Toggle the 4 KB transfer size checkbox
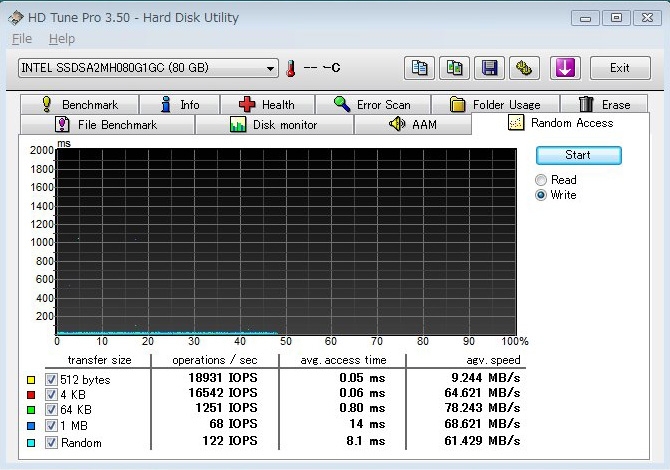This screenshot has height=470, width=670. [x=51, y=395]
